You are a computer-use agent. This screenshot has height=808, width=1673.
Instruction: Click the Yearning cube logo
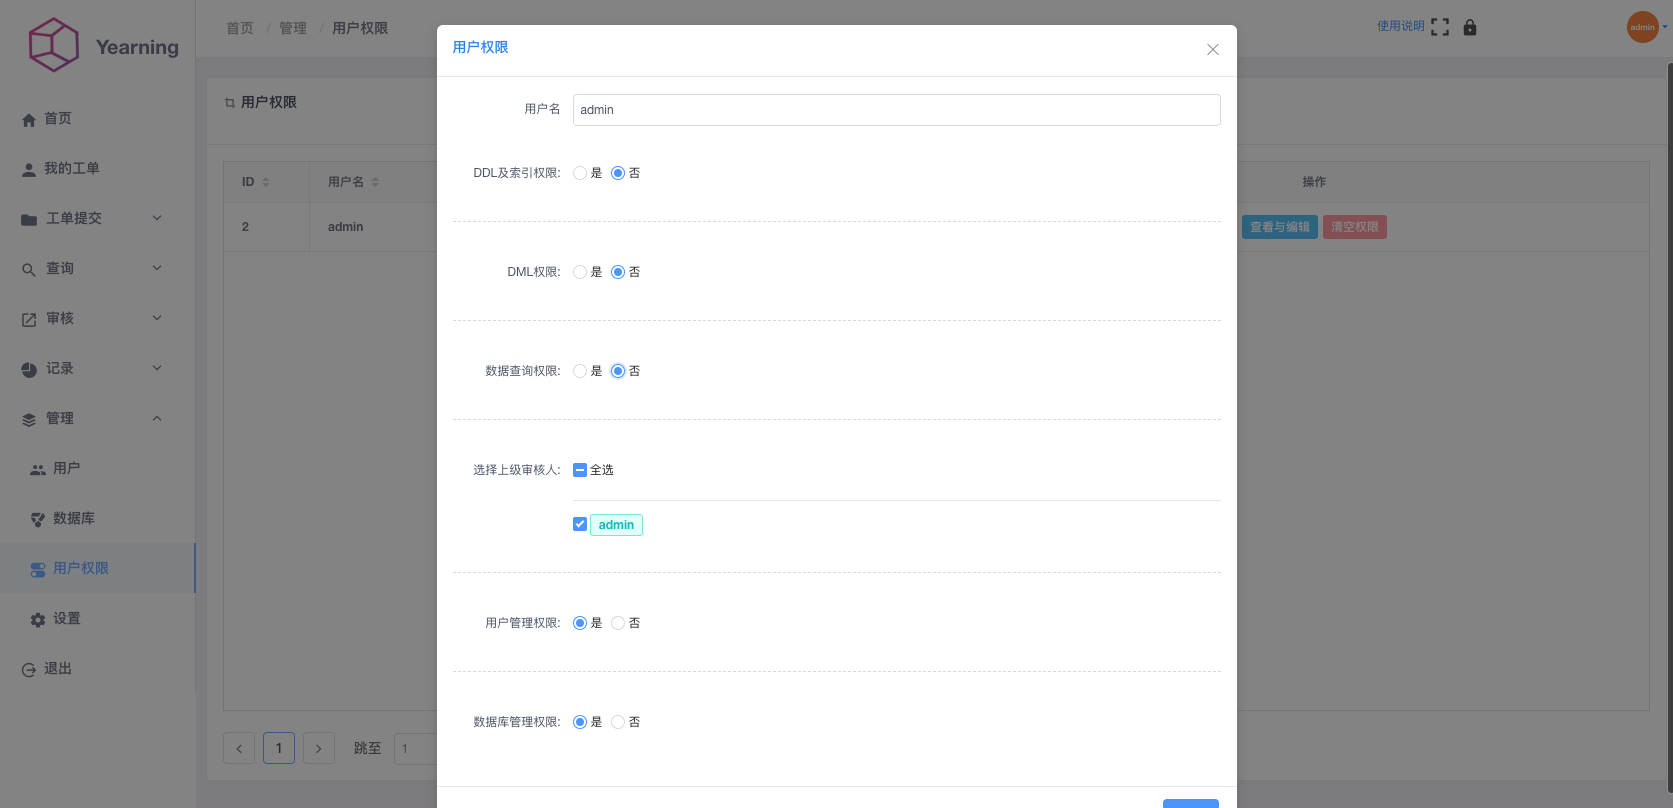pos(53,45)
